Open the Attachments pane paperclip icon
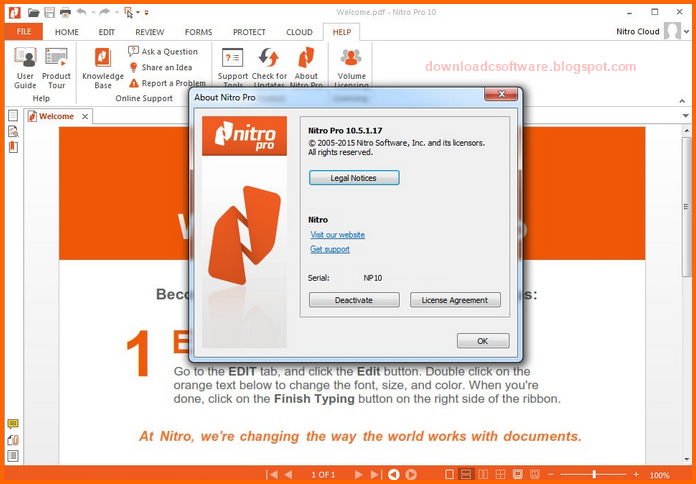Viewport: 696px width, 484px height. point(13,440)
